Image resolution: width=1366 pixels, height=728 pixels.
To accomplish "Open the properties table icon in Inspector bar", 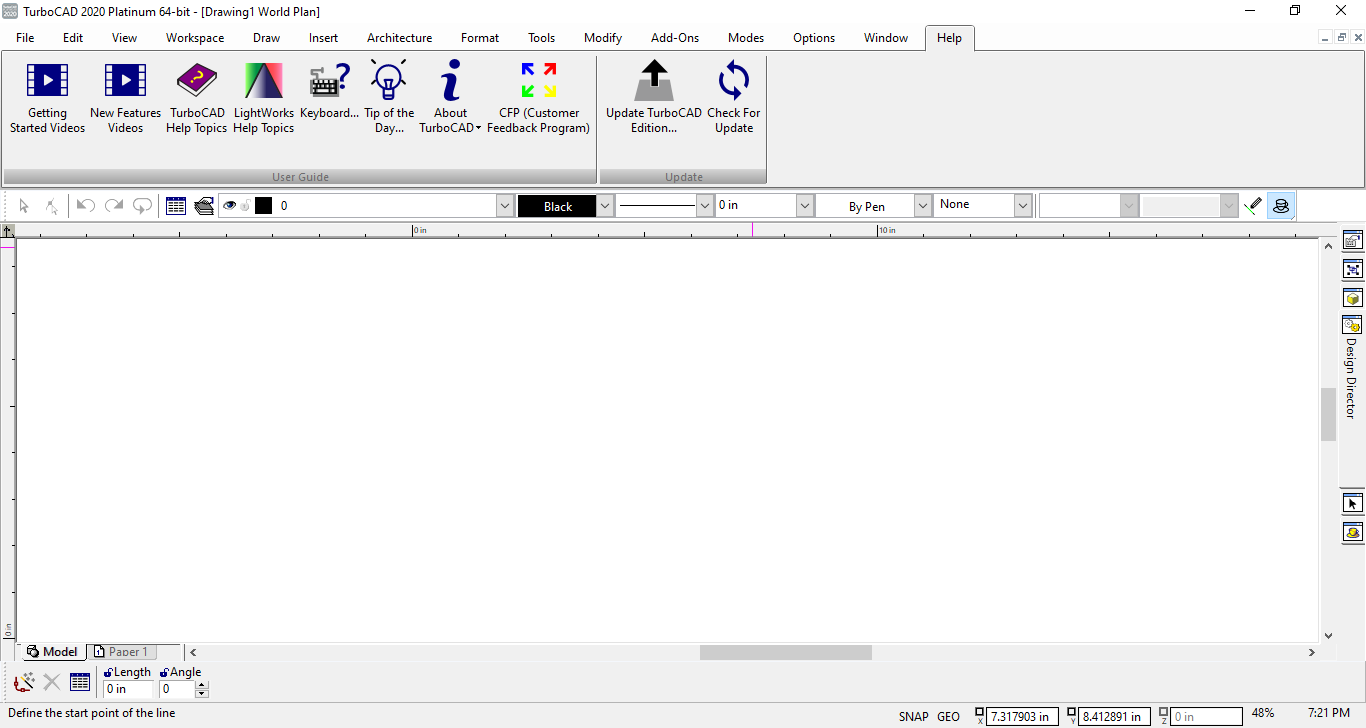I will (x=80, y=682).
